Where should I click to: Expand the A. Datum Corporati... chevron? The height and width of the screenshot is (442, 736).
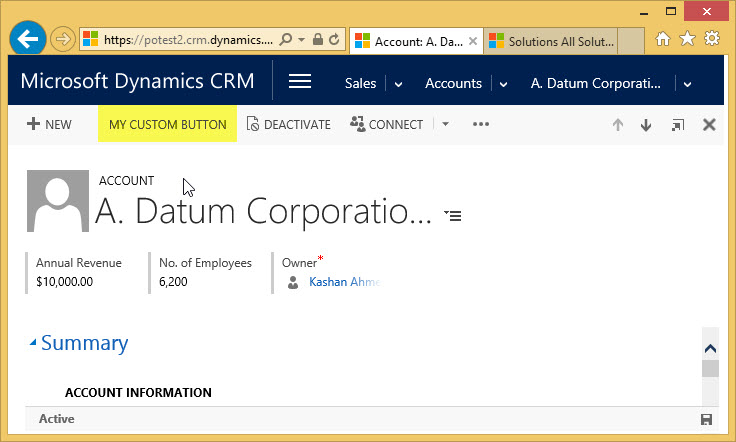click(x=687, y=84)
